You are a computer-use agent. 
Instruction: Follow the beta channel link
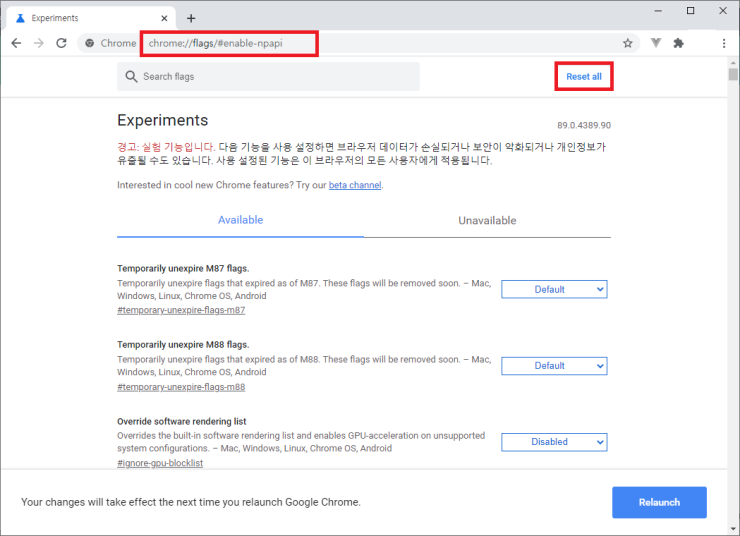tap(355, 185)
